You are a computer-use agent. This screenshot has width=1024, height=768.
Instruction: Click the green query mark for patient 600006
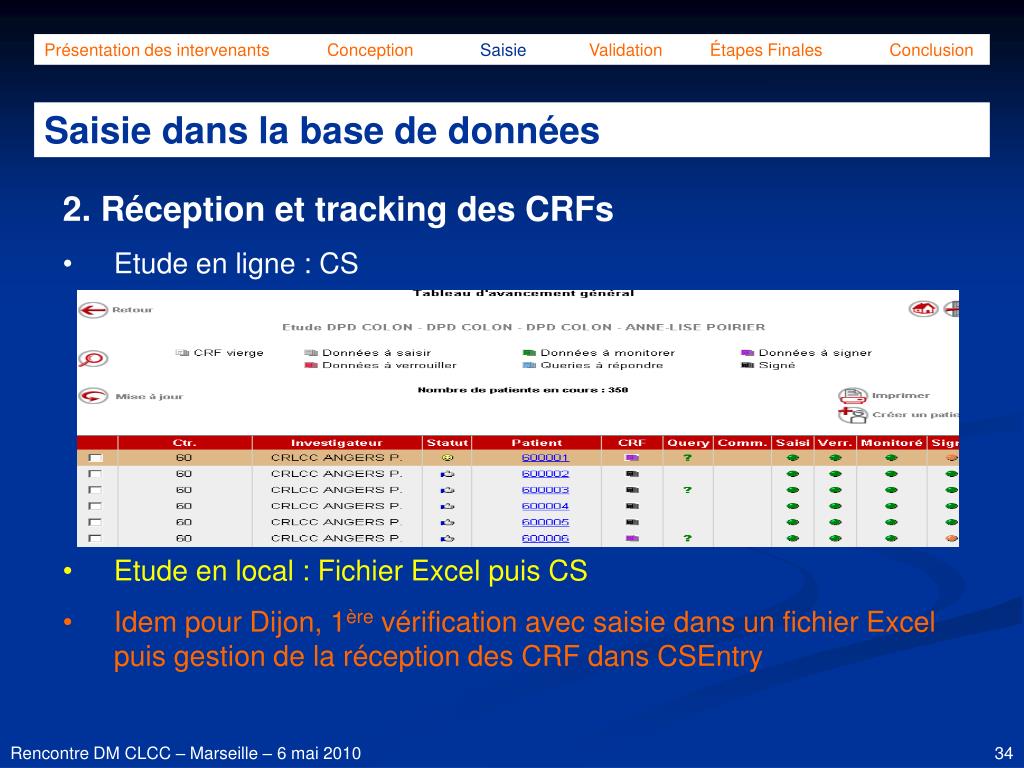pyautogui.click(x=687, y=538)
